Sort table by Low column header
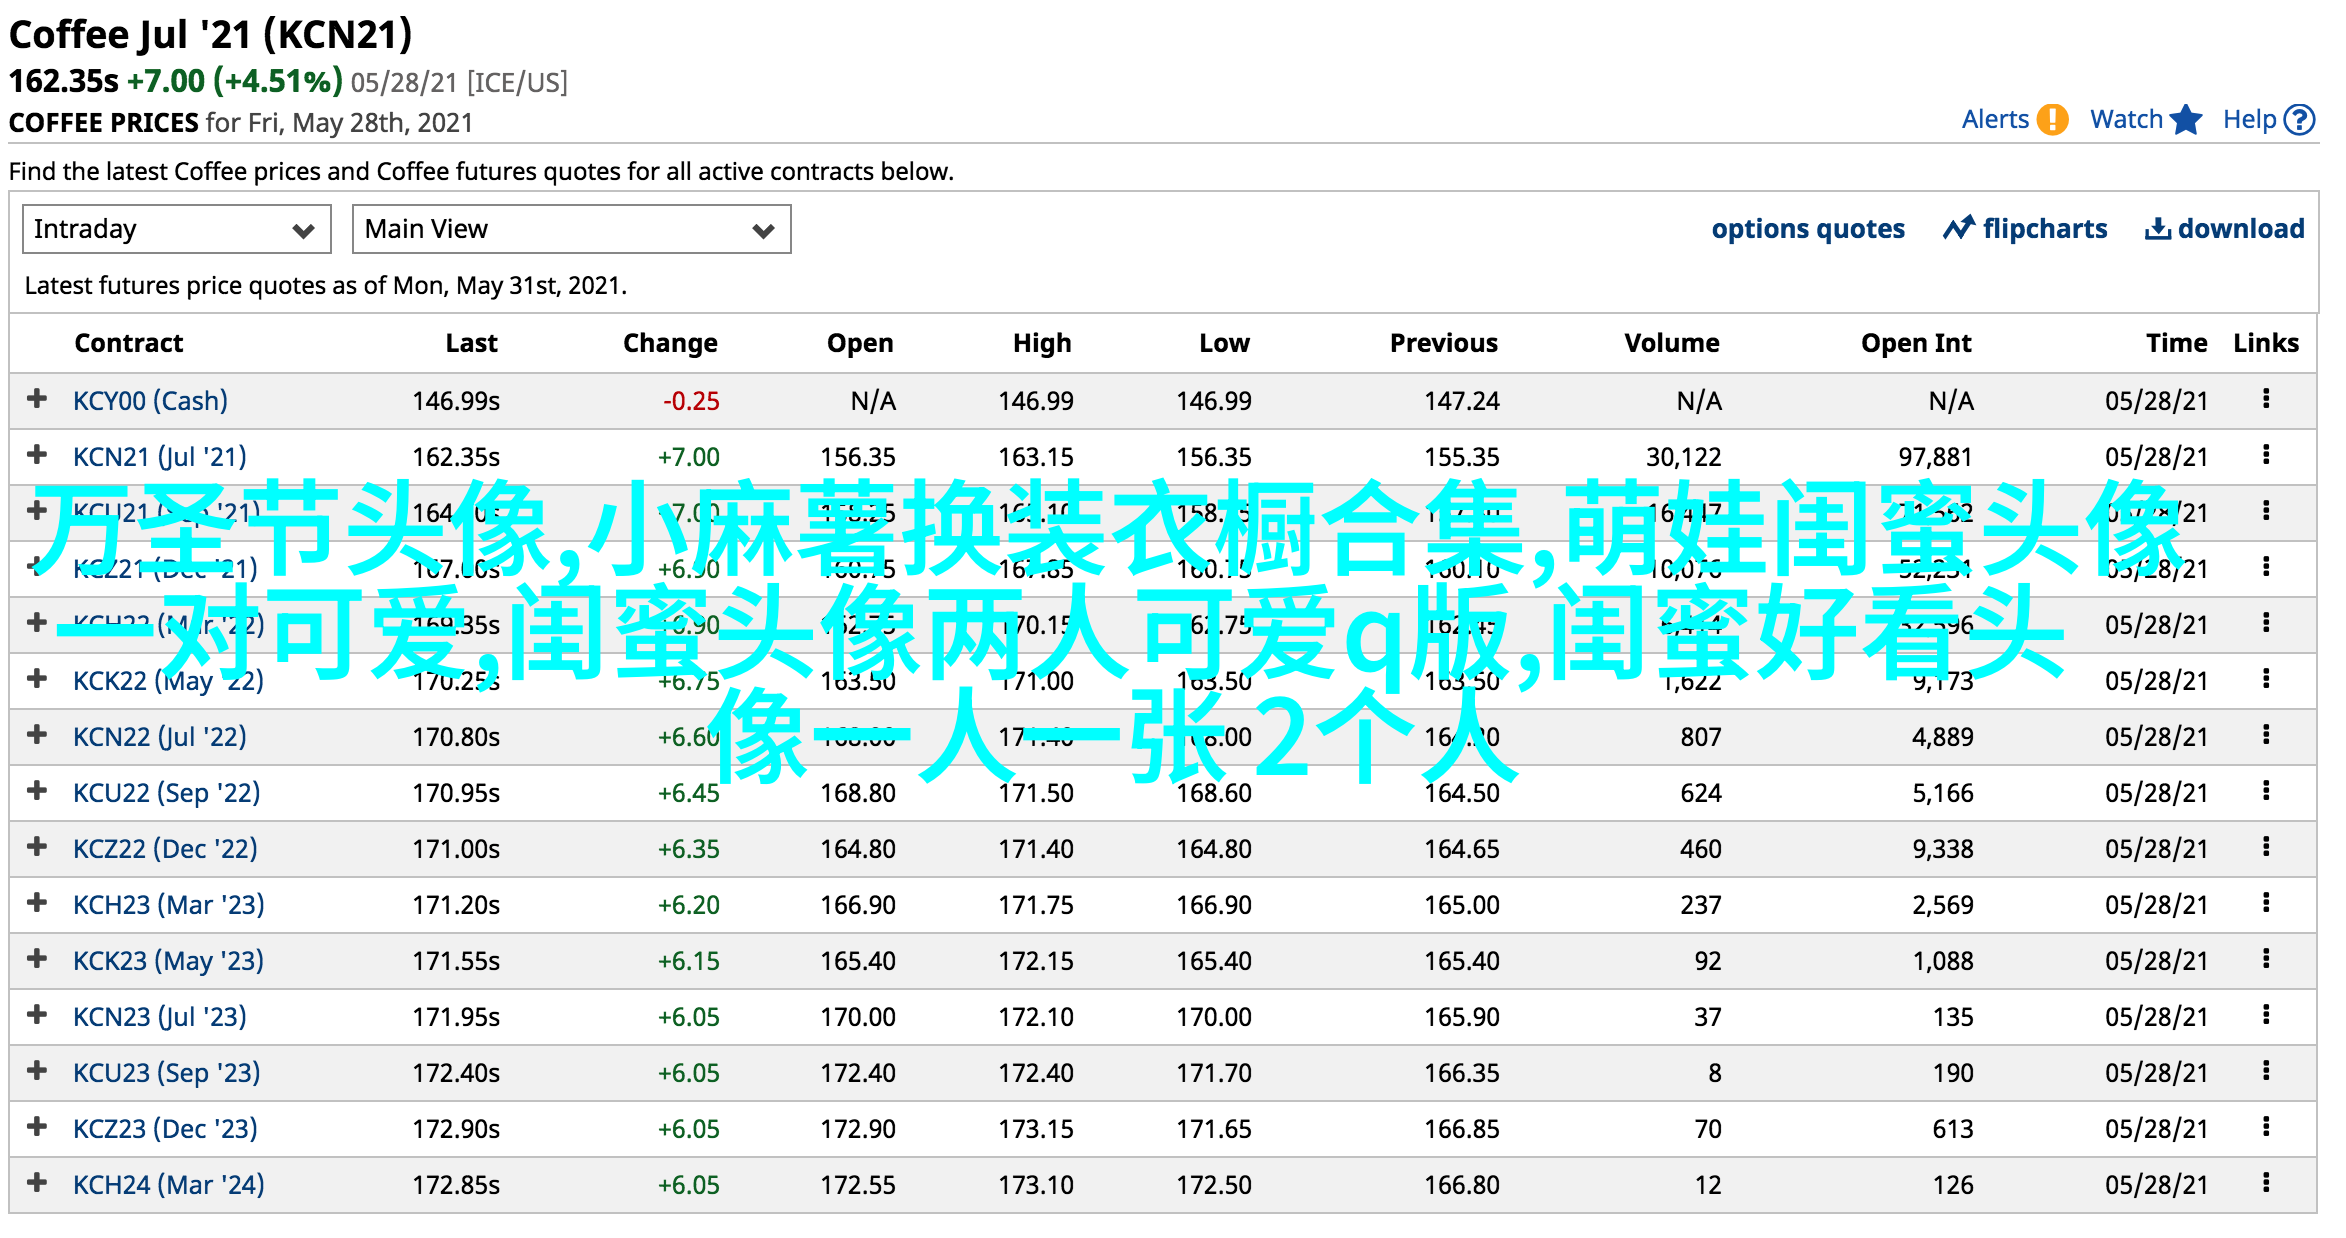Viewport: 2346px width, 1238px height. (x=1225, y=343)
